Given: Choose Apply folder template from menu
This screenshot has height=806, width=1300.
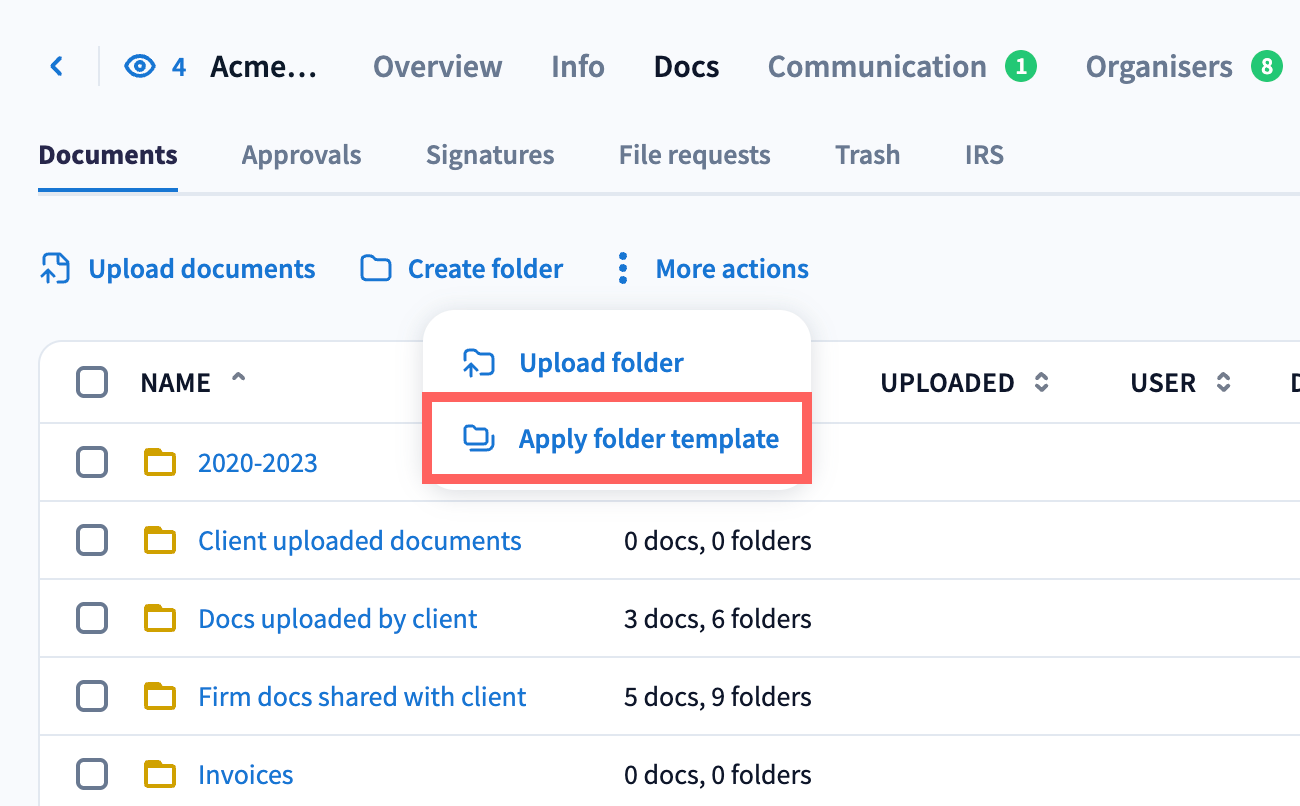Looking at the screenshot, I should coord(648,439).
